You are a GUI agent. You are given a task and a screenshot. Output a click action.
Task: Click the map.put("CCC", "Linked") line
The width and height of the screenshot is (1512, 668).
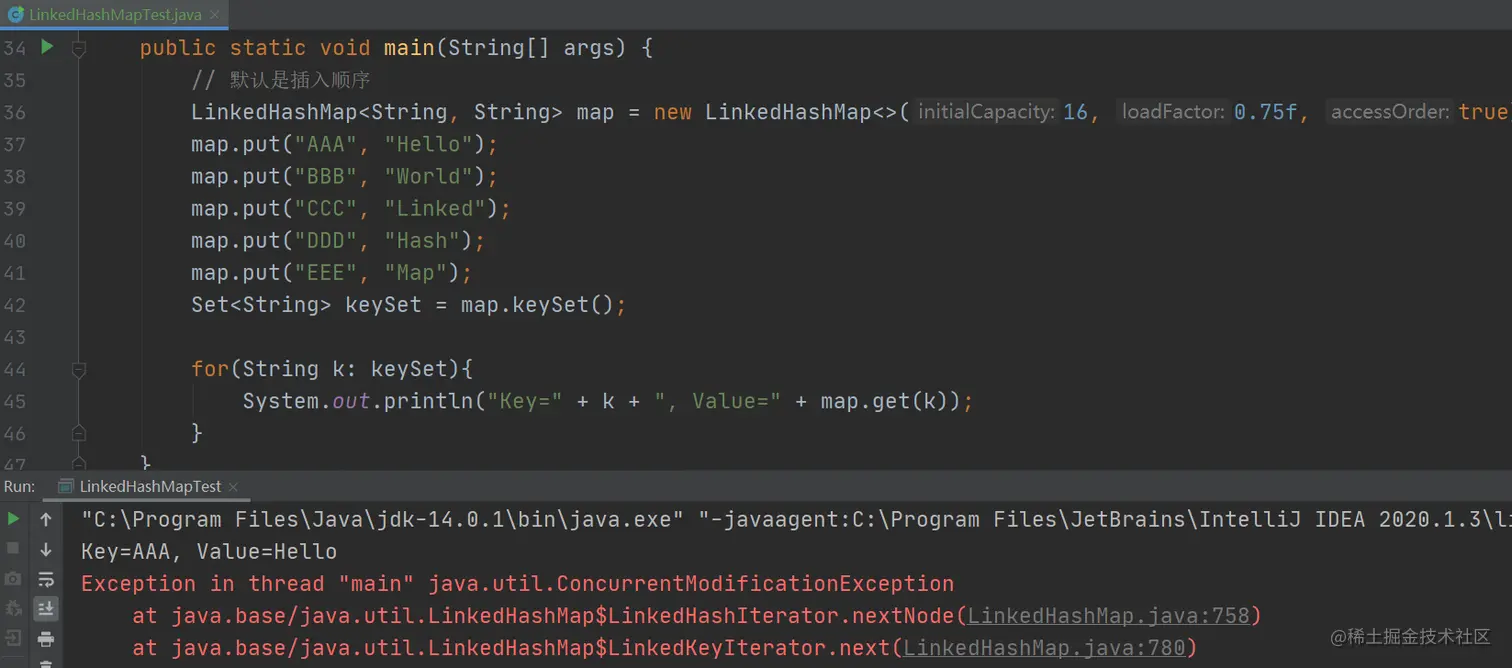351,208
